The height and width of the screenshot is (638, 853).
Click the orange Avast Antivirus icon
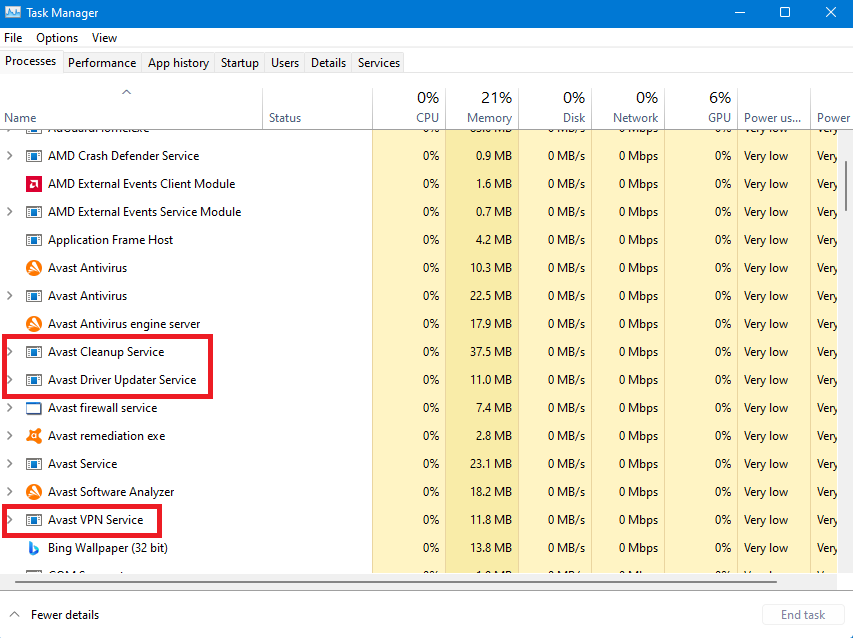[x=34, y=268]
